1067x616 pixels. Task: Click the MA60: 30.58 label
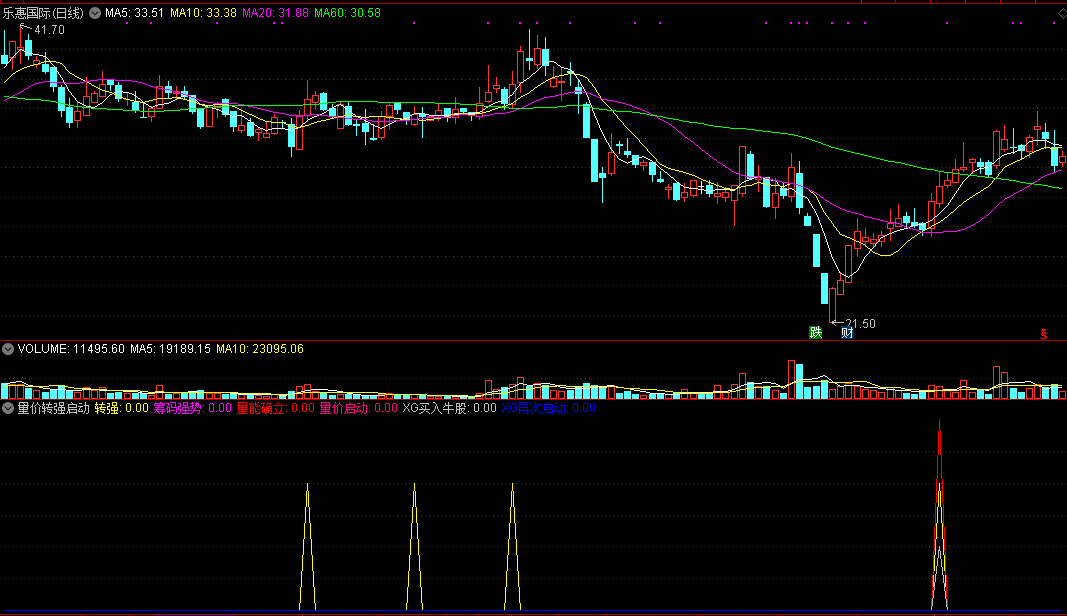coord(348,13)
